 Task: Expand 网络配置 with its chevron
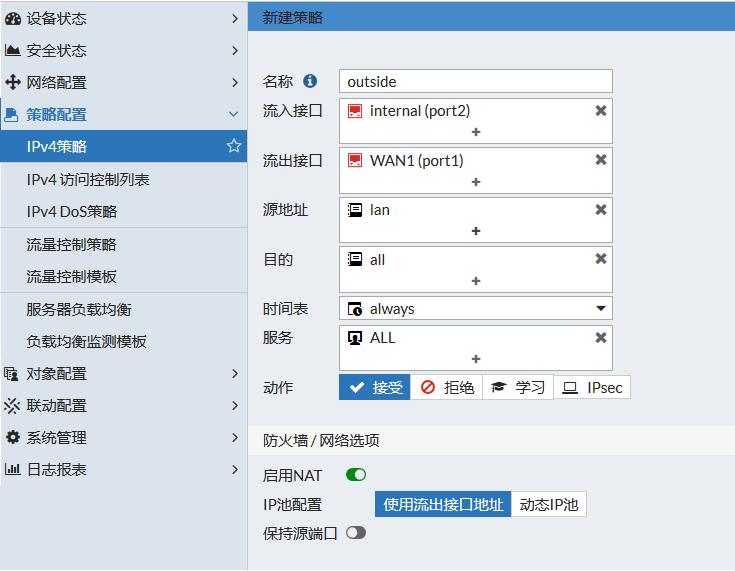click(x=235, y=83)
